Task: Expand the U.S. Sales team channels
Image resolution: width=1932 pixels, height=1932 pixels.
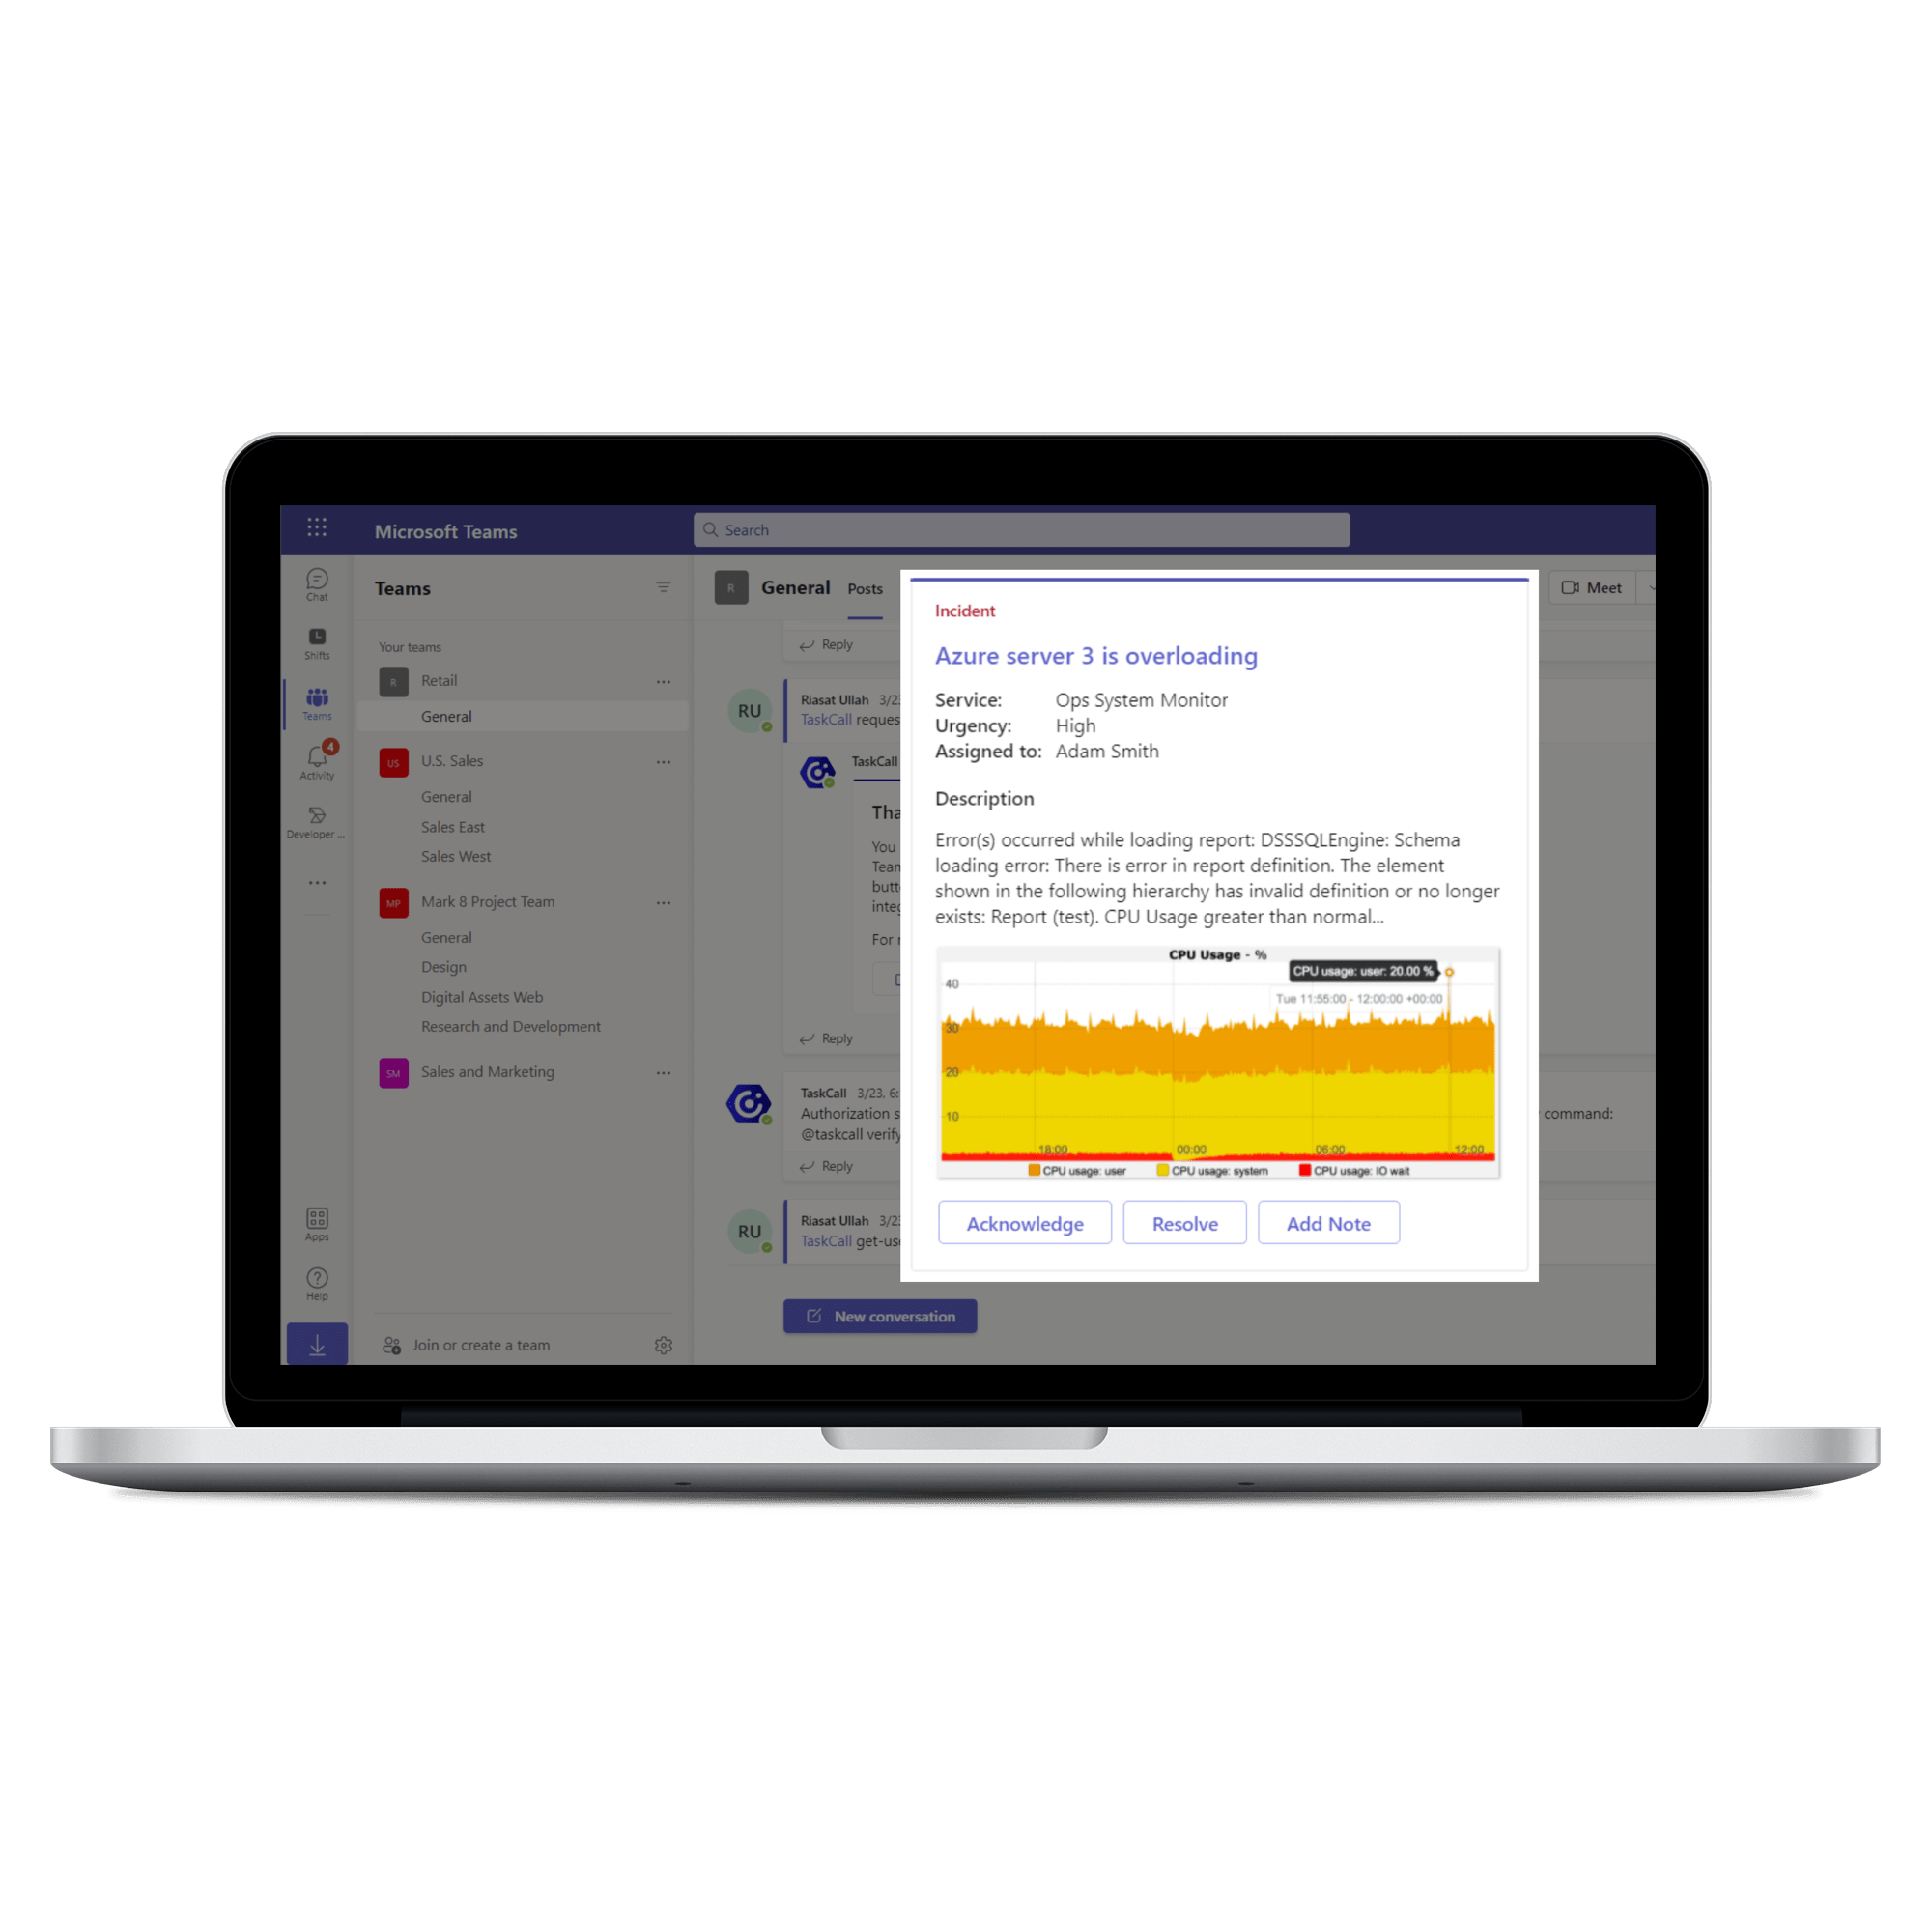Action: click(457, 761)
